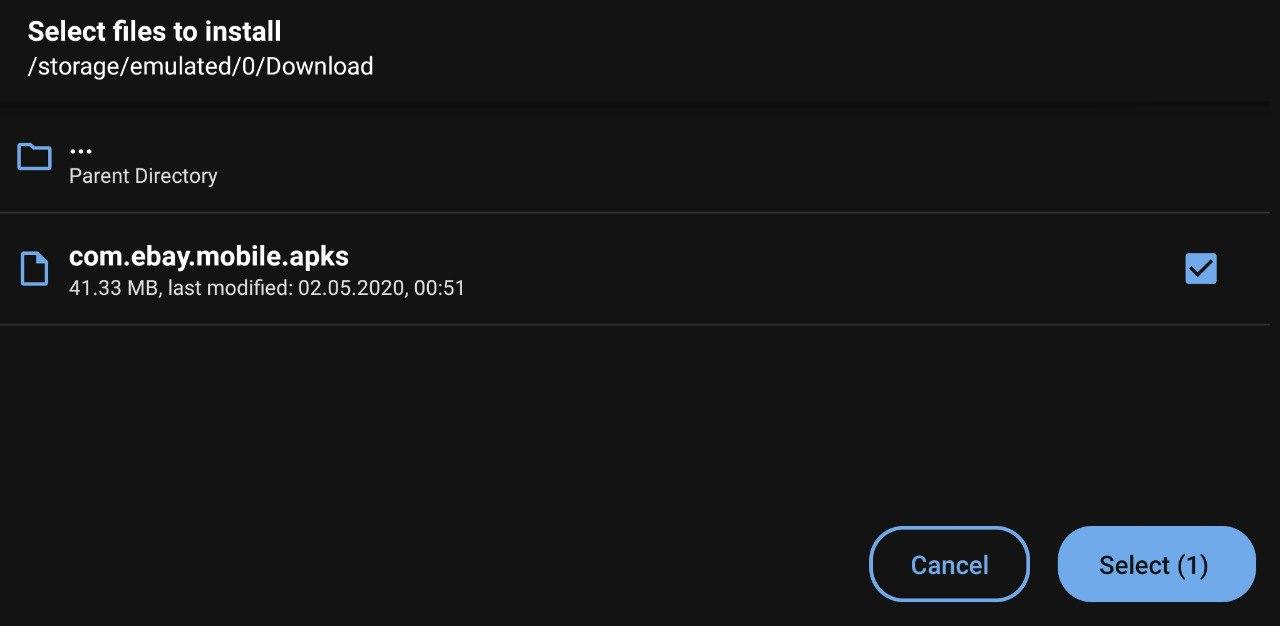
Task: Click the /storage/emulated/0/Download path text
Action: 200,67
